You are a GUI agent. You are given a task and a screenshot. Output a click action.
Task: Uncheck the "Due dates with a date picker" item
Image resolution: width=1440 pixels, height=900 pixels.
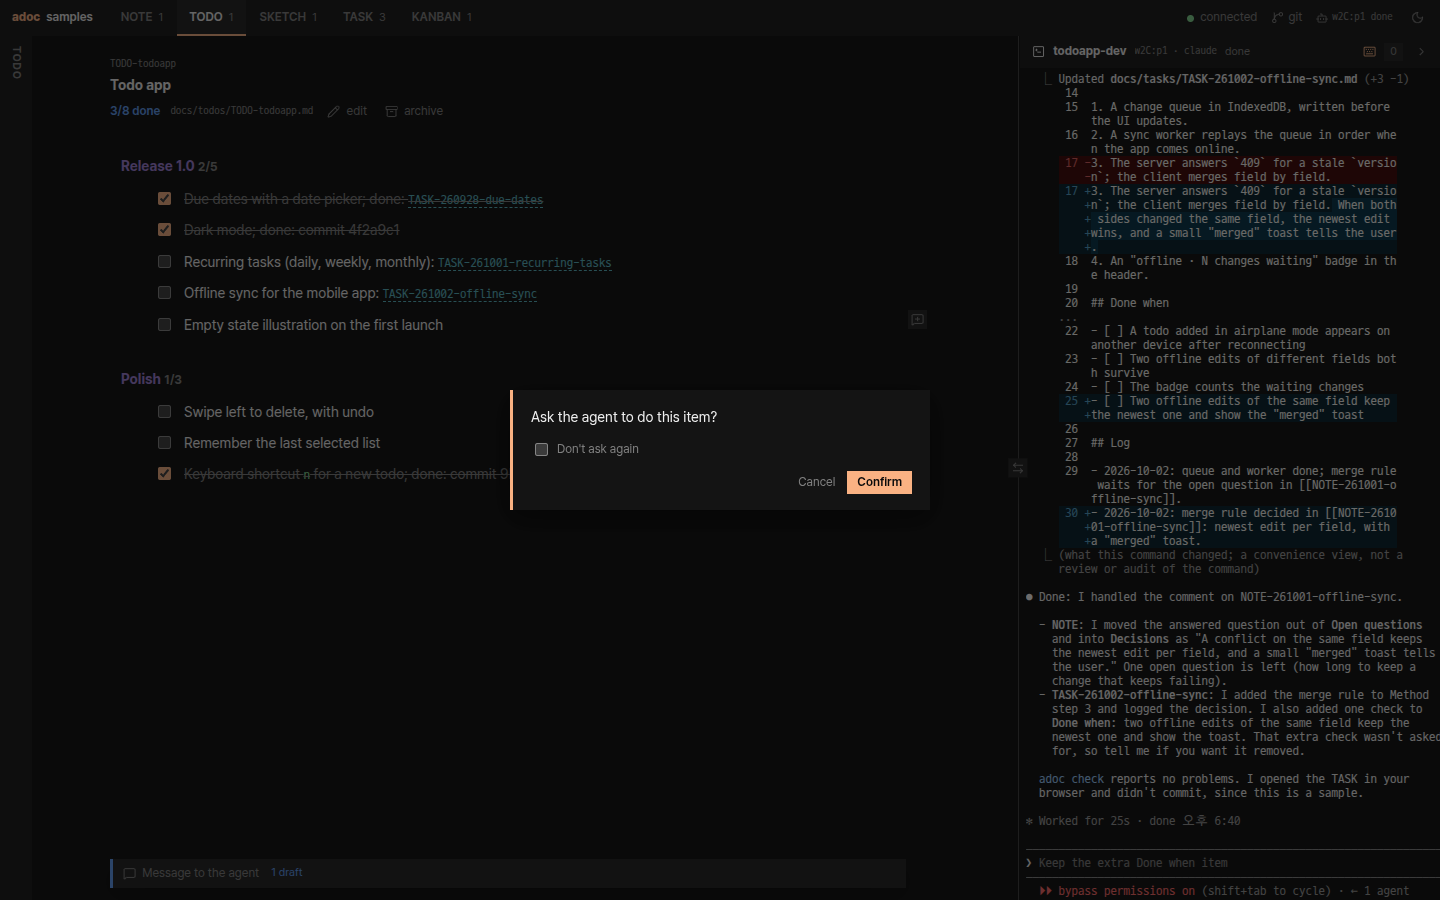(x=164, y=199)
